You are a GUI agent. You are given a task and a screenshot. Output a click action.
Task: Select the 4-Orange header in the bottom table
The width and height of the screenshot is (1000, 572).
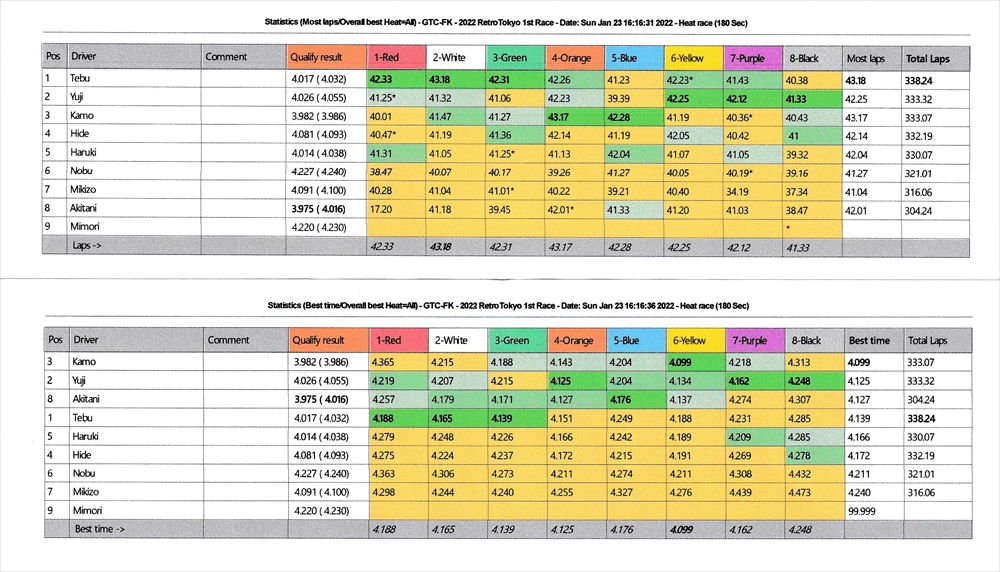pyautogui.click(x=573, y=340)
